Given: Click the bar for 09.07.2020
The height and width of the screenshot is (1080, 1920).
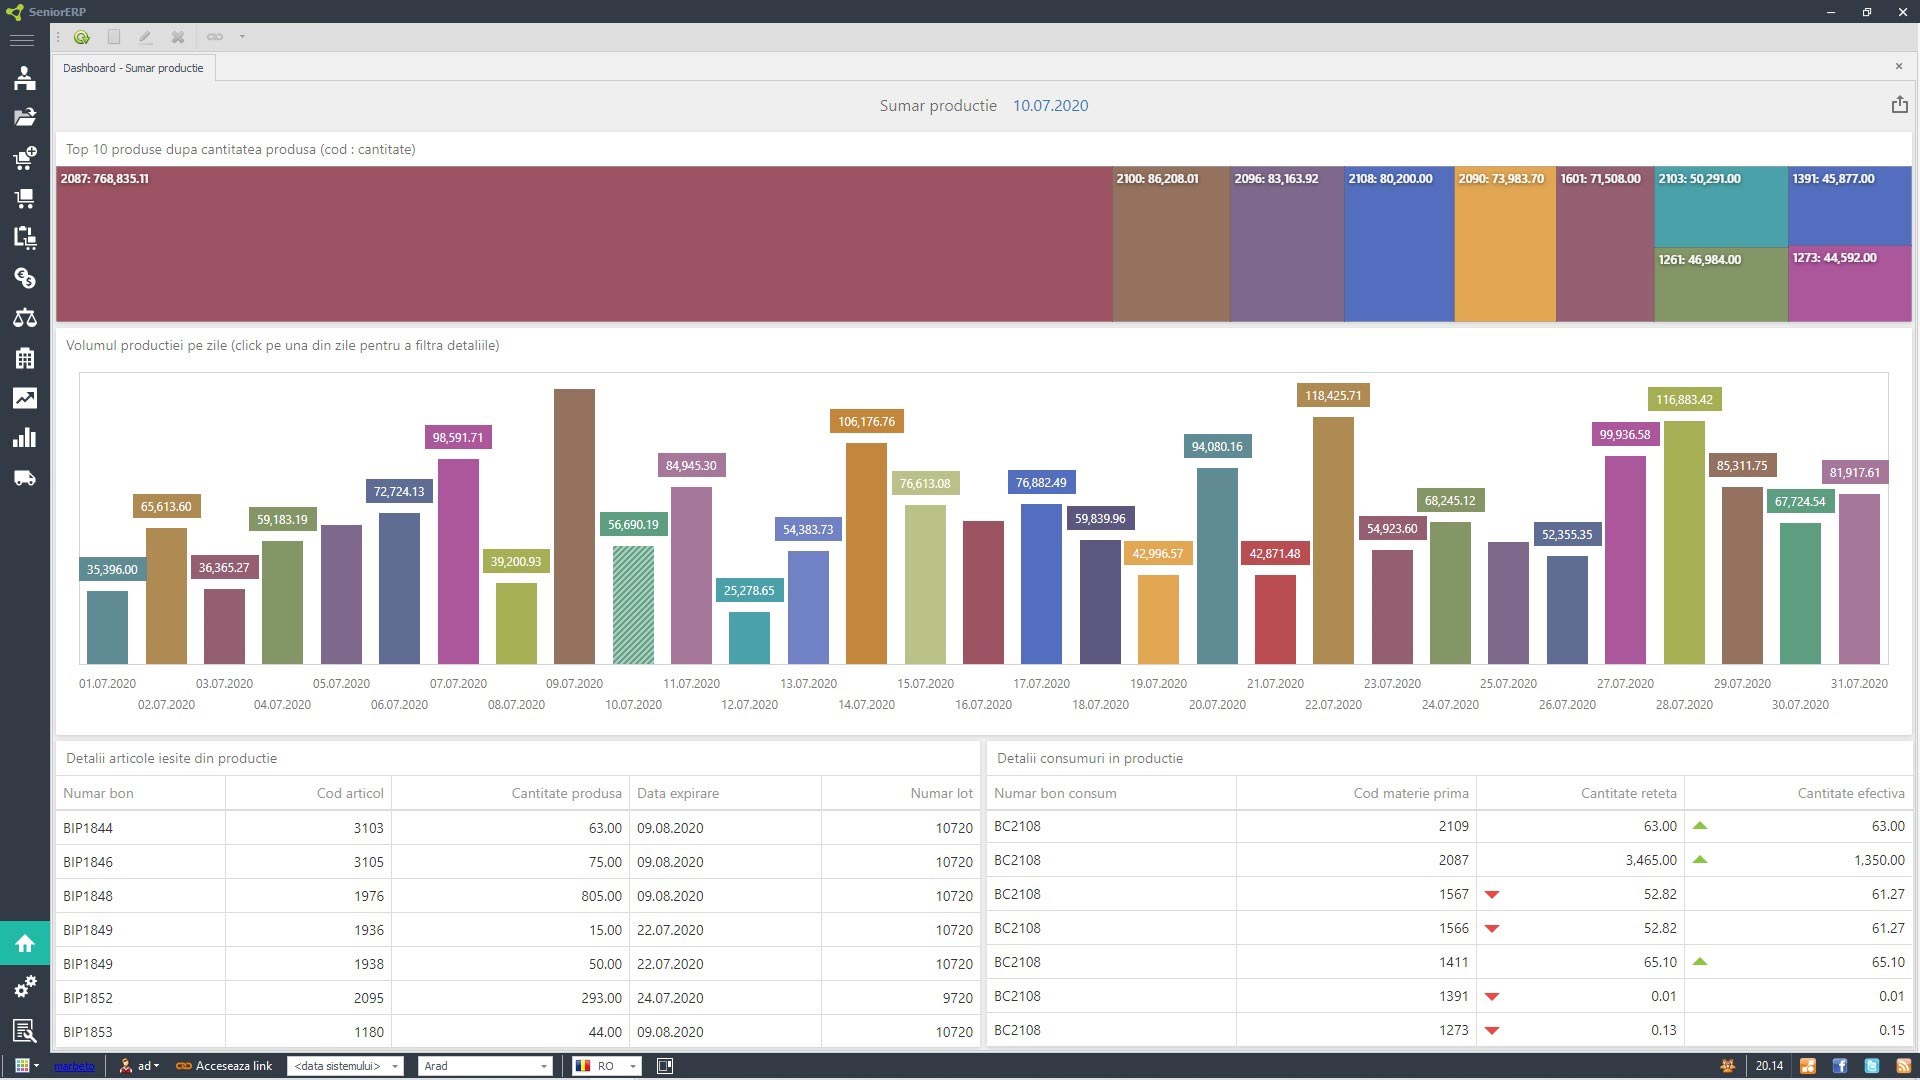Looking at the screenshot, I should [574, 526].
